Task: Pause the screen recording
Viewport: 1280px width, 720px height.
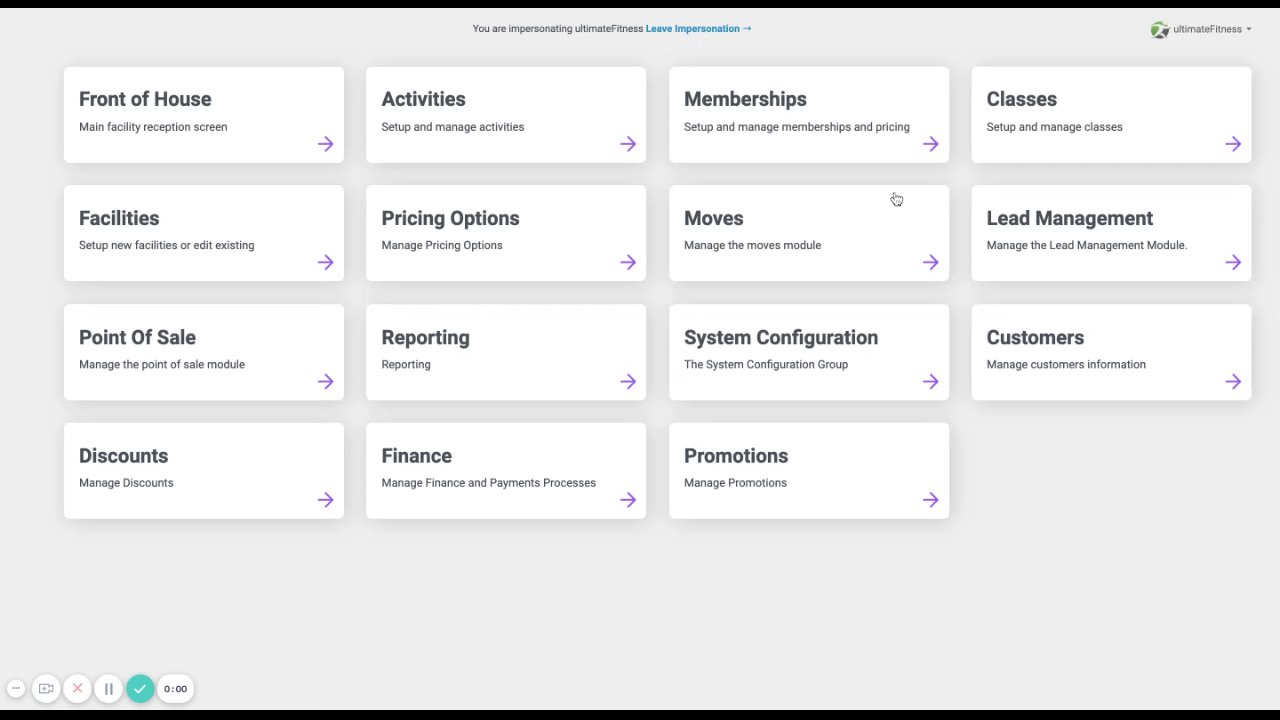Action: click(x=108, y=689)
